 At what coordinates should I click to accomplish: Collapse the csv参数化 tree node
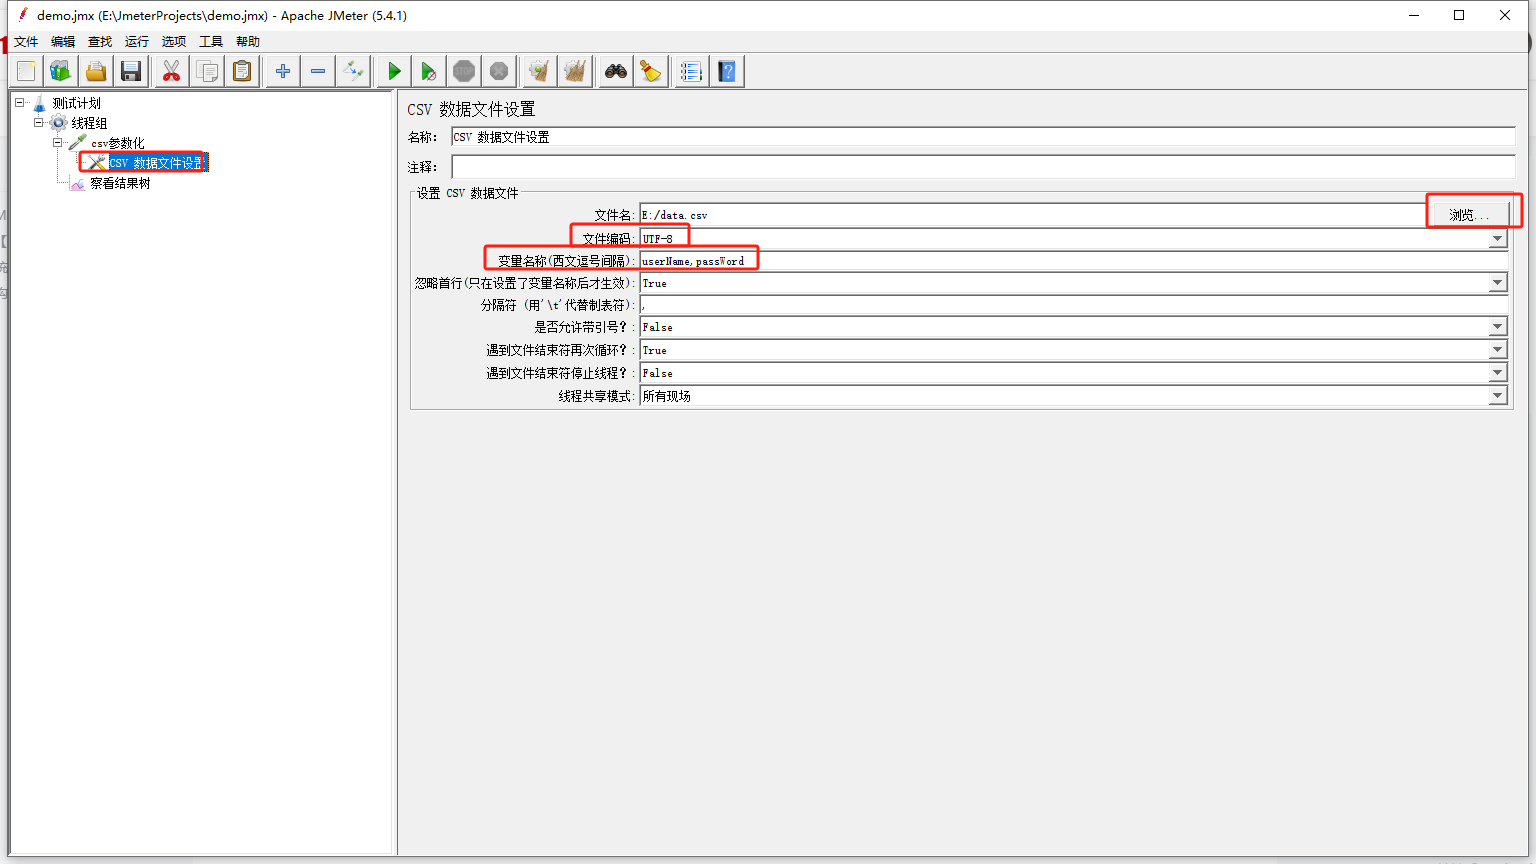click(x=57, y=142)
